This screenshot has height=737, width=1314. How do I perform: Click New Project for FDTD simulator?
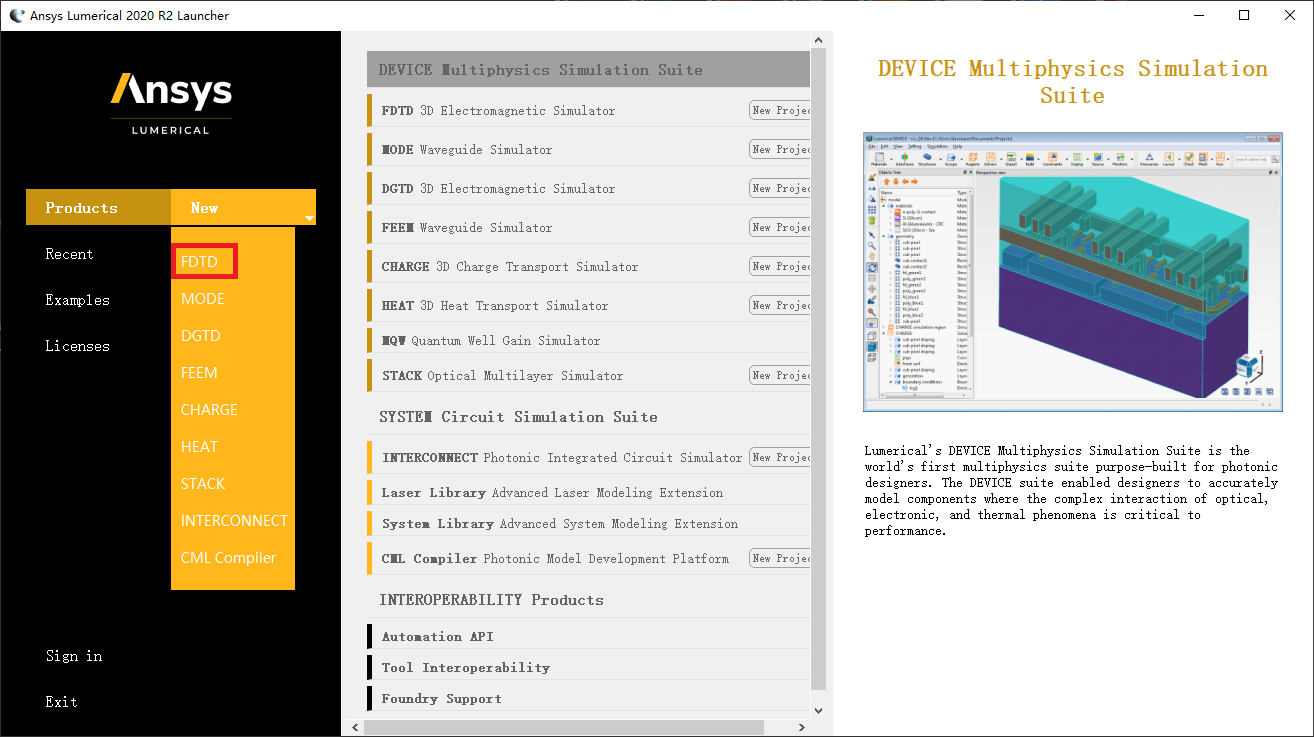coord(780,110)
